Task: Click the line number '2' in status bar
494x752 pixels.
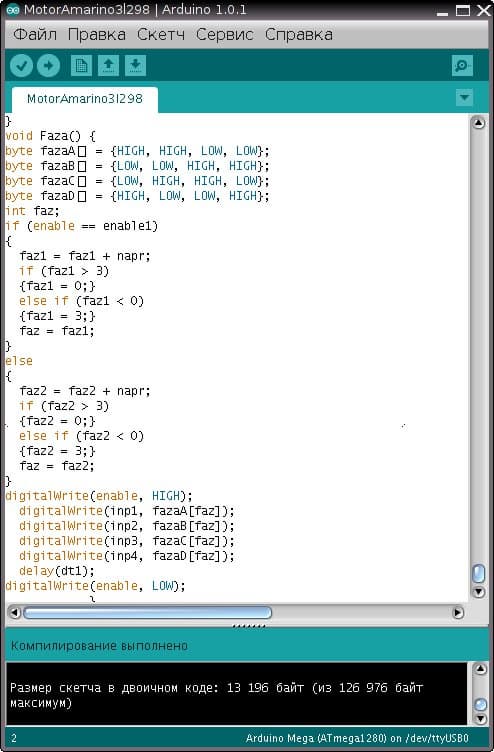Action: point(13,738)
